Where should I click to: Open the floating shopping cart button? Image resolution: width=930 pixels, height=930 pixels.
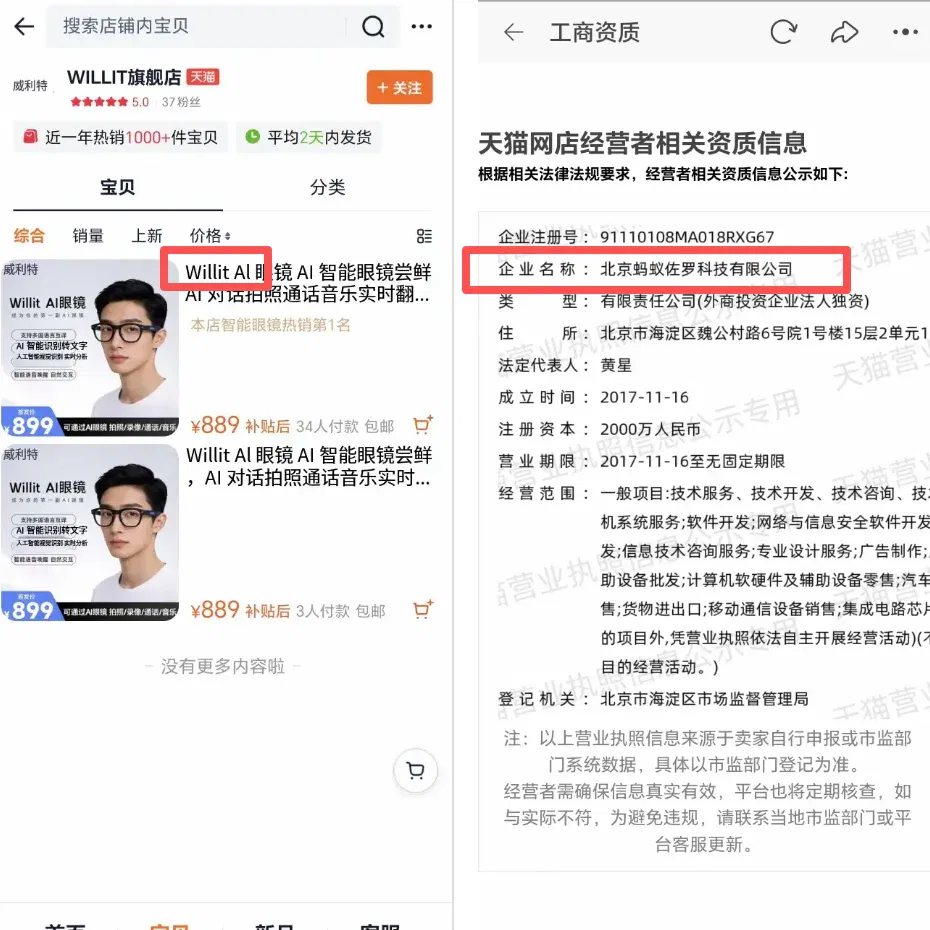point(415,770)
